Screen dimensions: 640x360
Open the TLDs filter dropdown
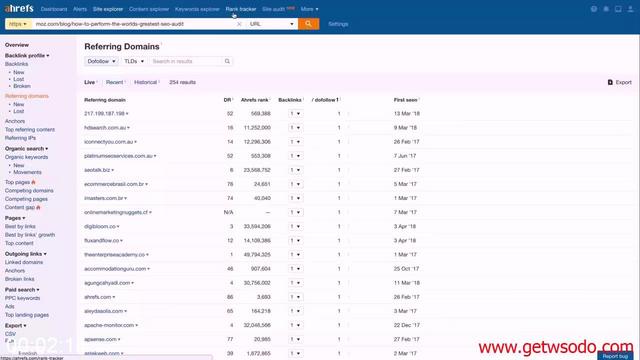tap(134, 61)
